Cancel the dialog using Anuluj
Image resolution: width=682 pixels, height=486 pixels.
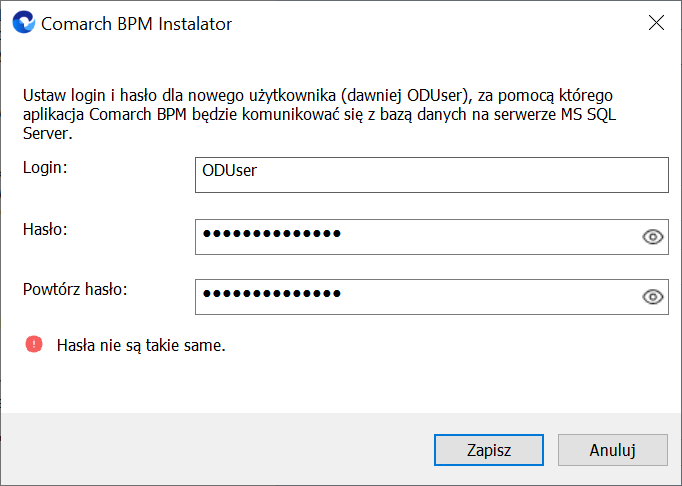tap(612, 450)
